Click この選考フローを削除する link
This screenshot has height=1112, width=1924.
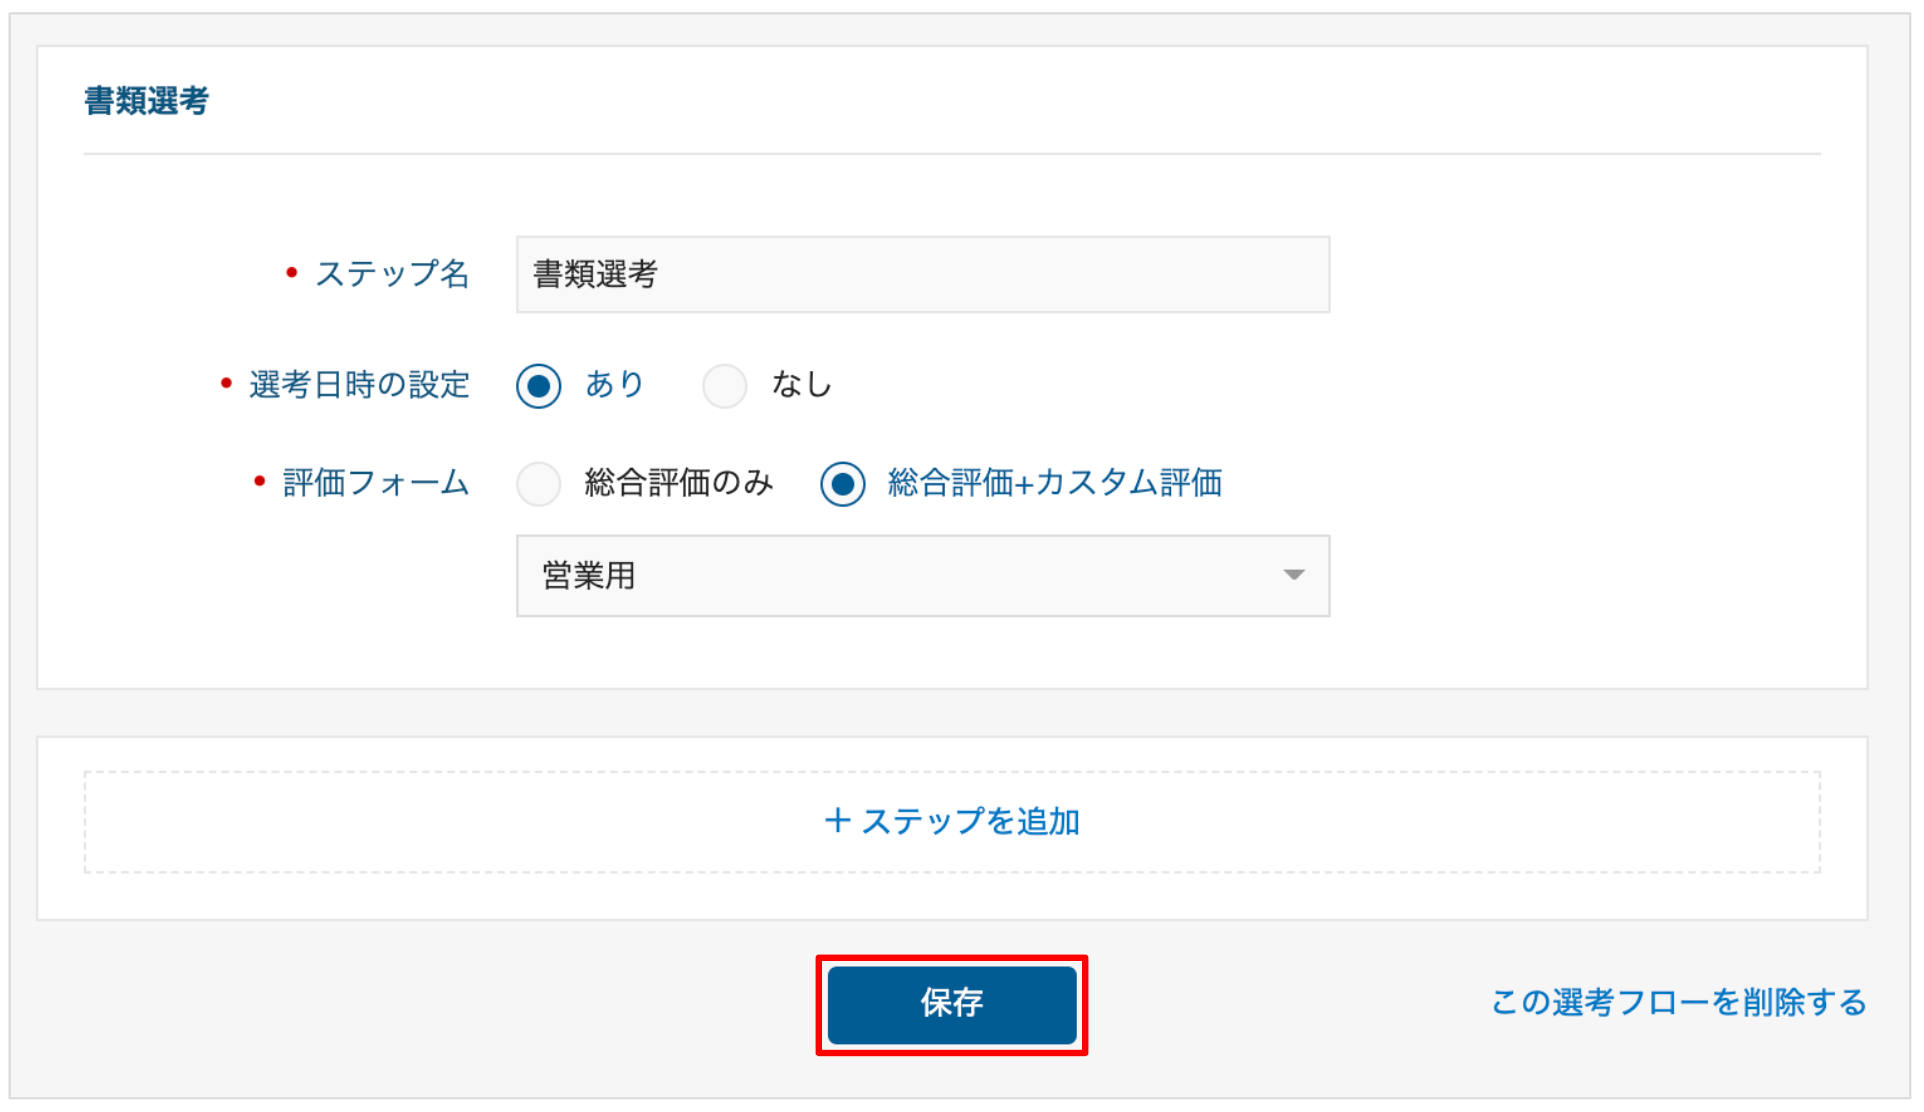coord(1678,1002)
